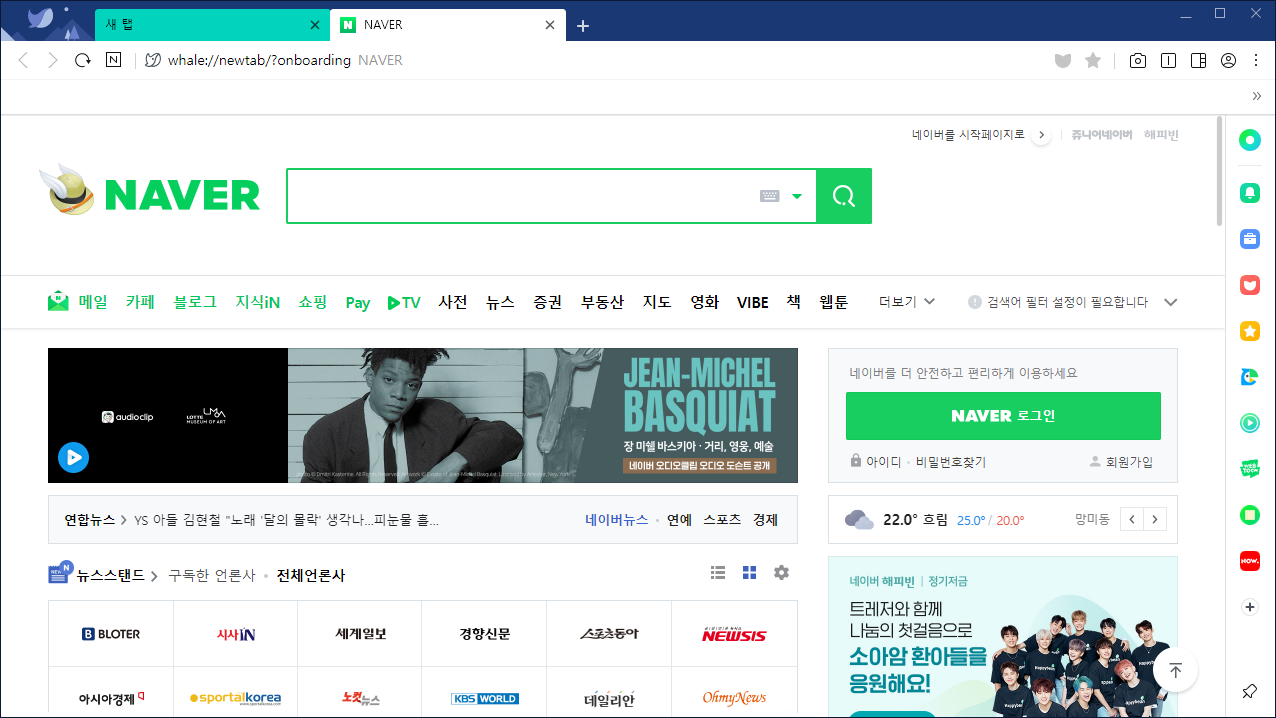Open the red NOW sidebar icon
This screenshot has width=1276, height=718.
pyautogui.click(x=1250, y=561)
